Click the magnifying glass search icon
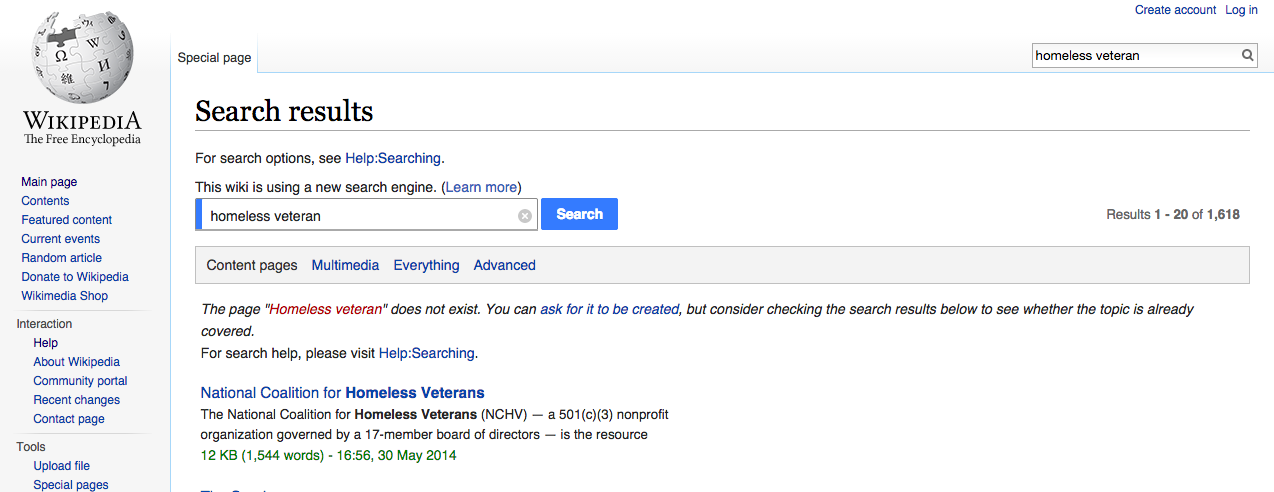Image resolution: width=1274 pixels, height=492 pixels. [1247, 56]
